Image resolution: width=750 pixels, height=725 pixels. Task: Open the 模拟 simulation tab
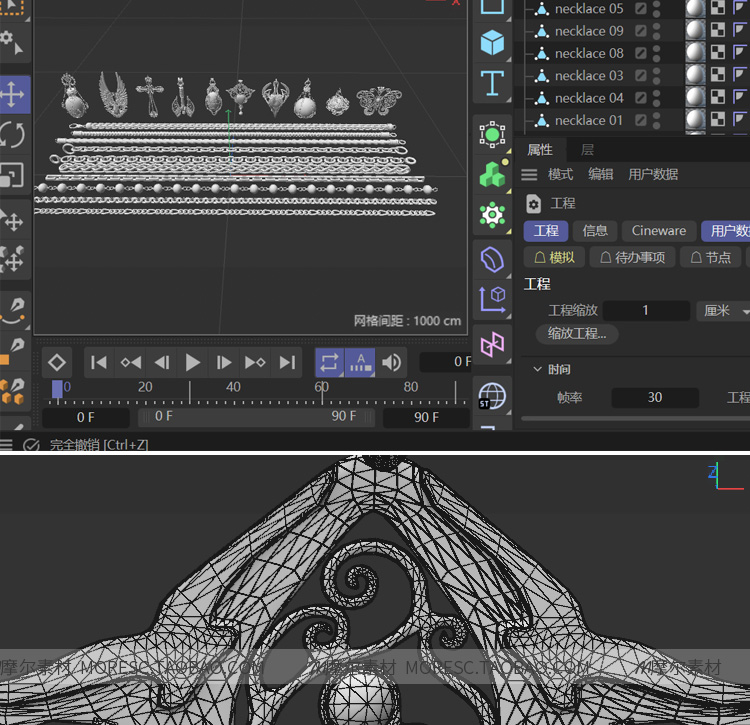554,257
